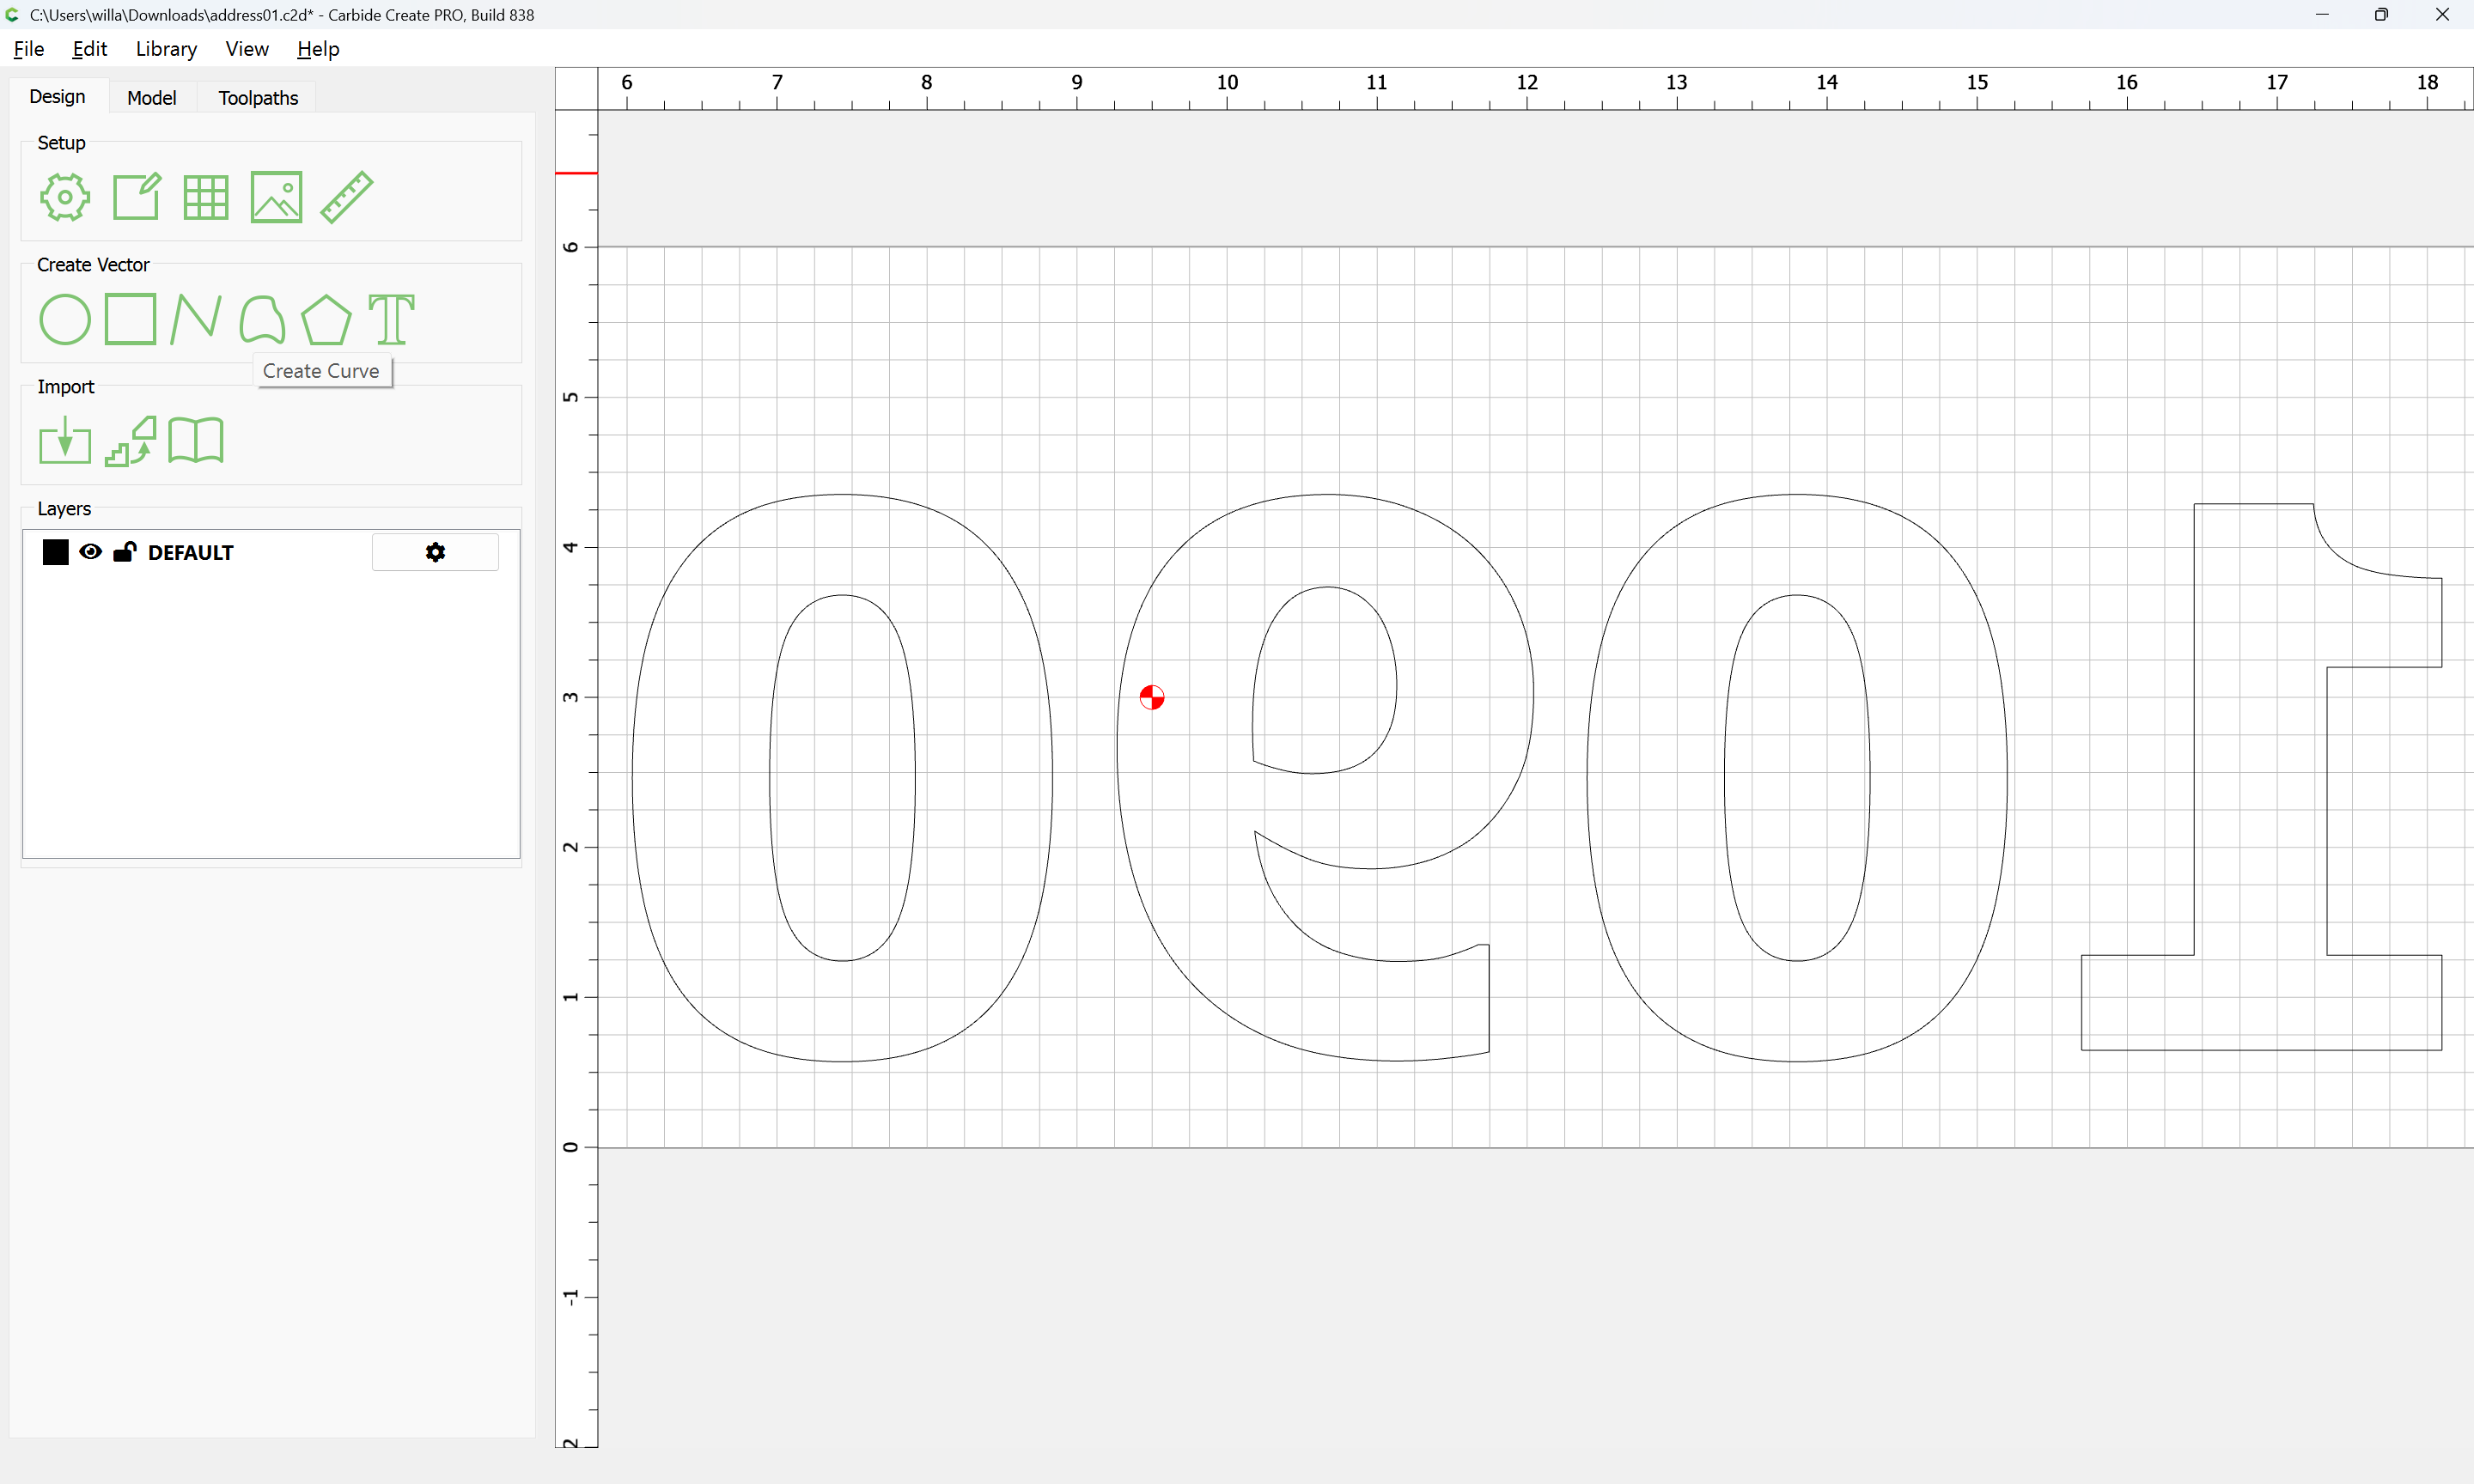Select the Create Polyline tool
Screen dimensions: 2474x1484
tap(196, 319)
